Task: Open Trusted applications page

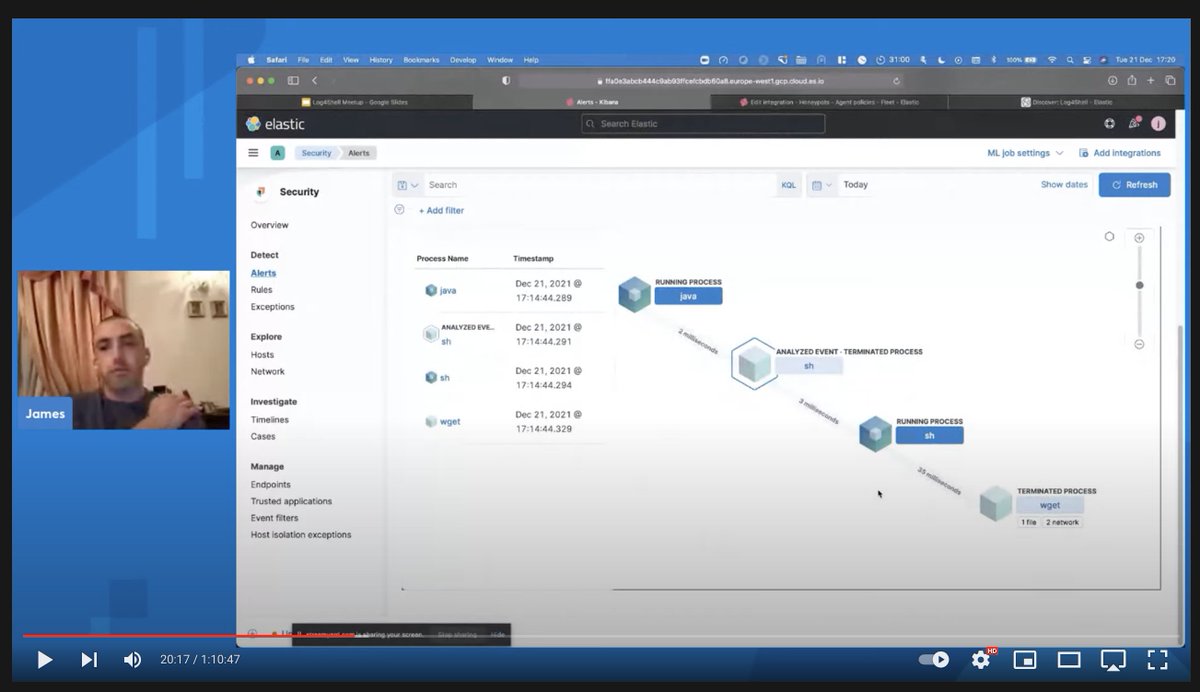Action: (x=291, y=502)
